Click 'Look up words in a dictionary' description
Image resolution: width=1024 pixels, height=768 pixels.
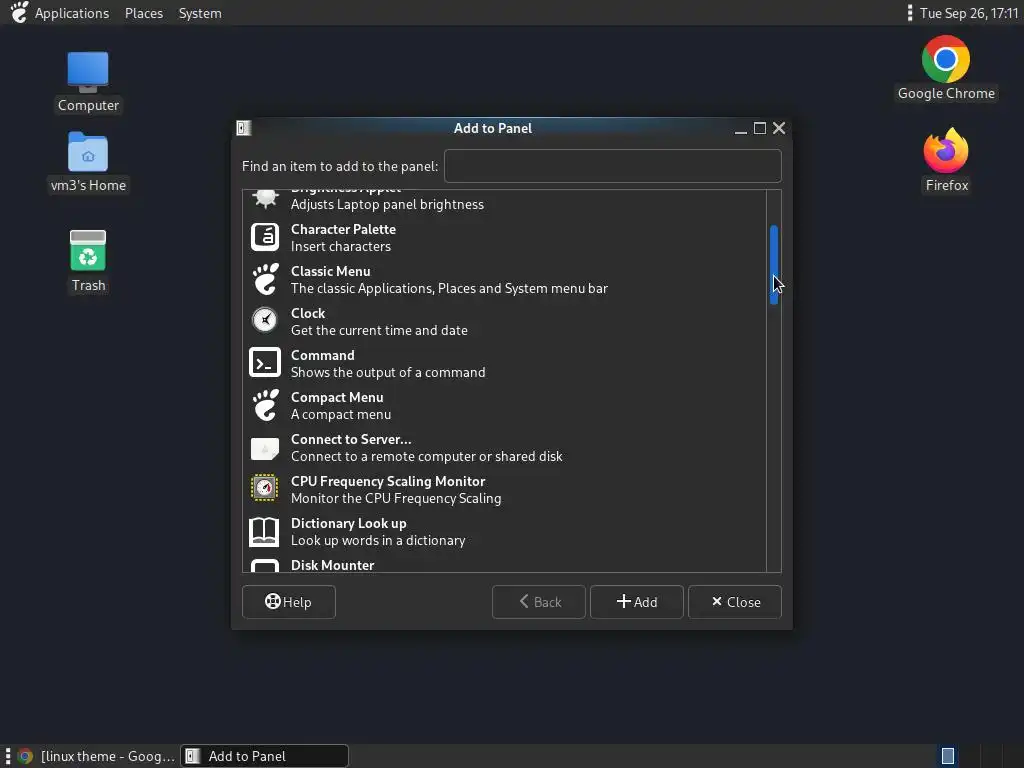[378, 540]
